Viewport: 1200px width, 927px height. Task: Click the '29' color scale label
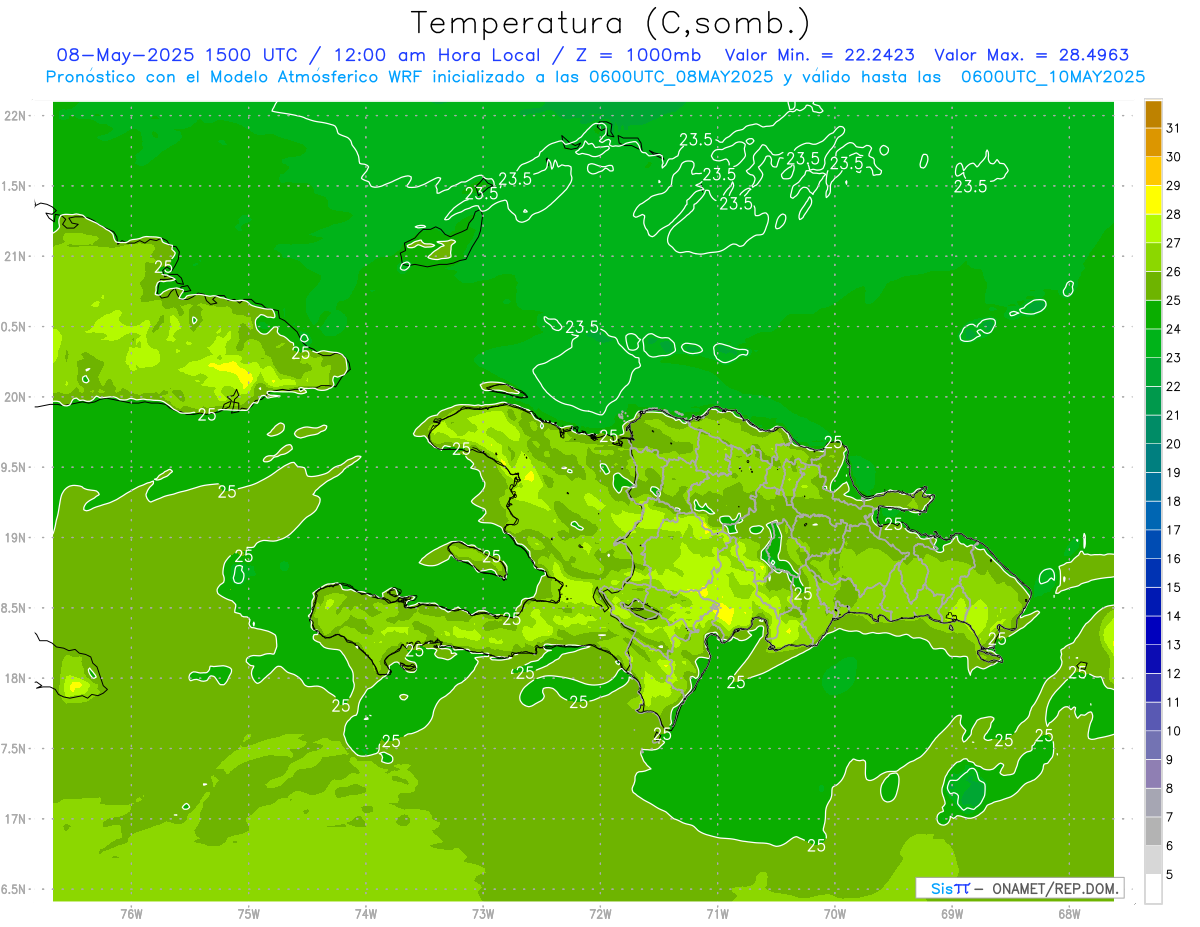click(1174, 185)
